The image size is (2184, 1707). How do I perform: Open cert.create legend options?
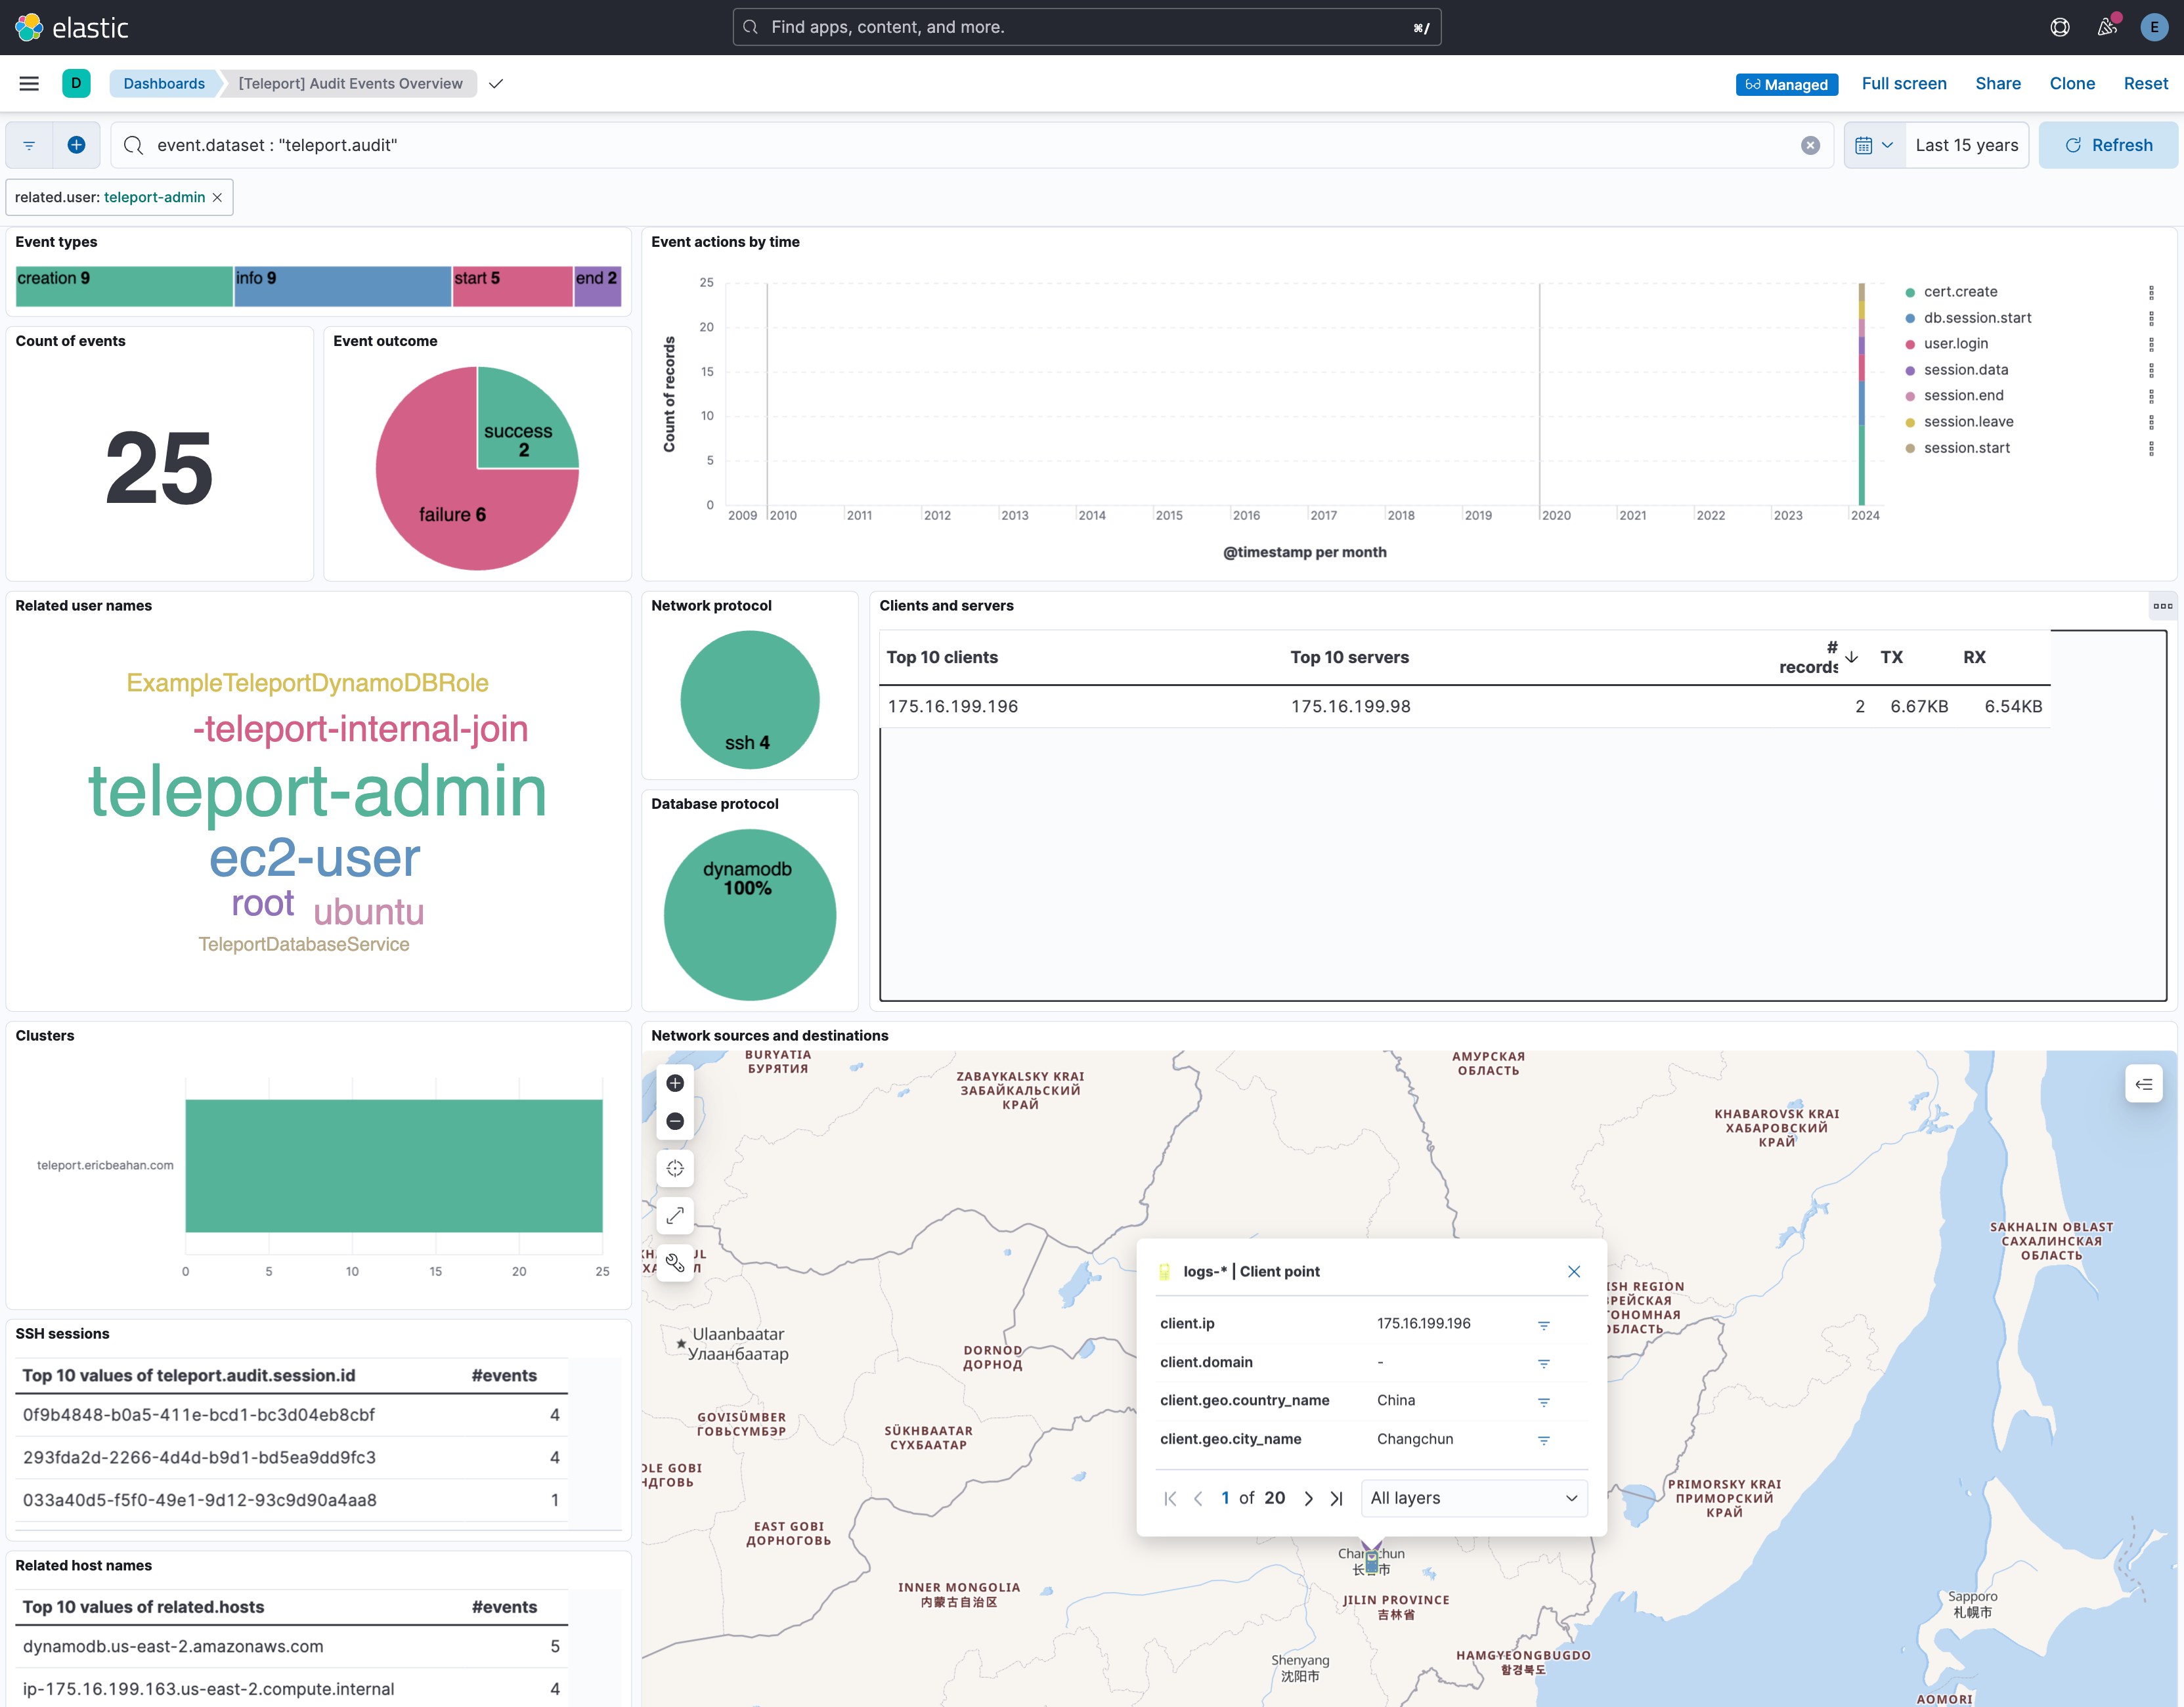(x=2151, y=292)
